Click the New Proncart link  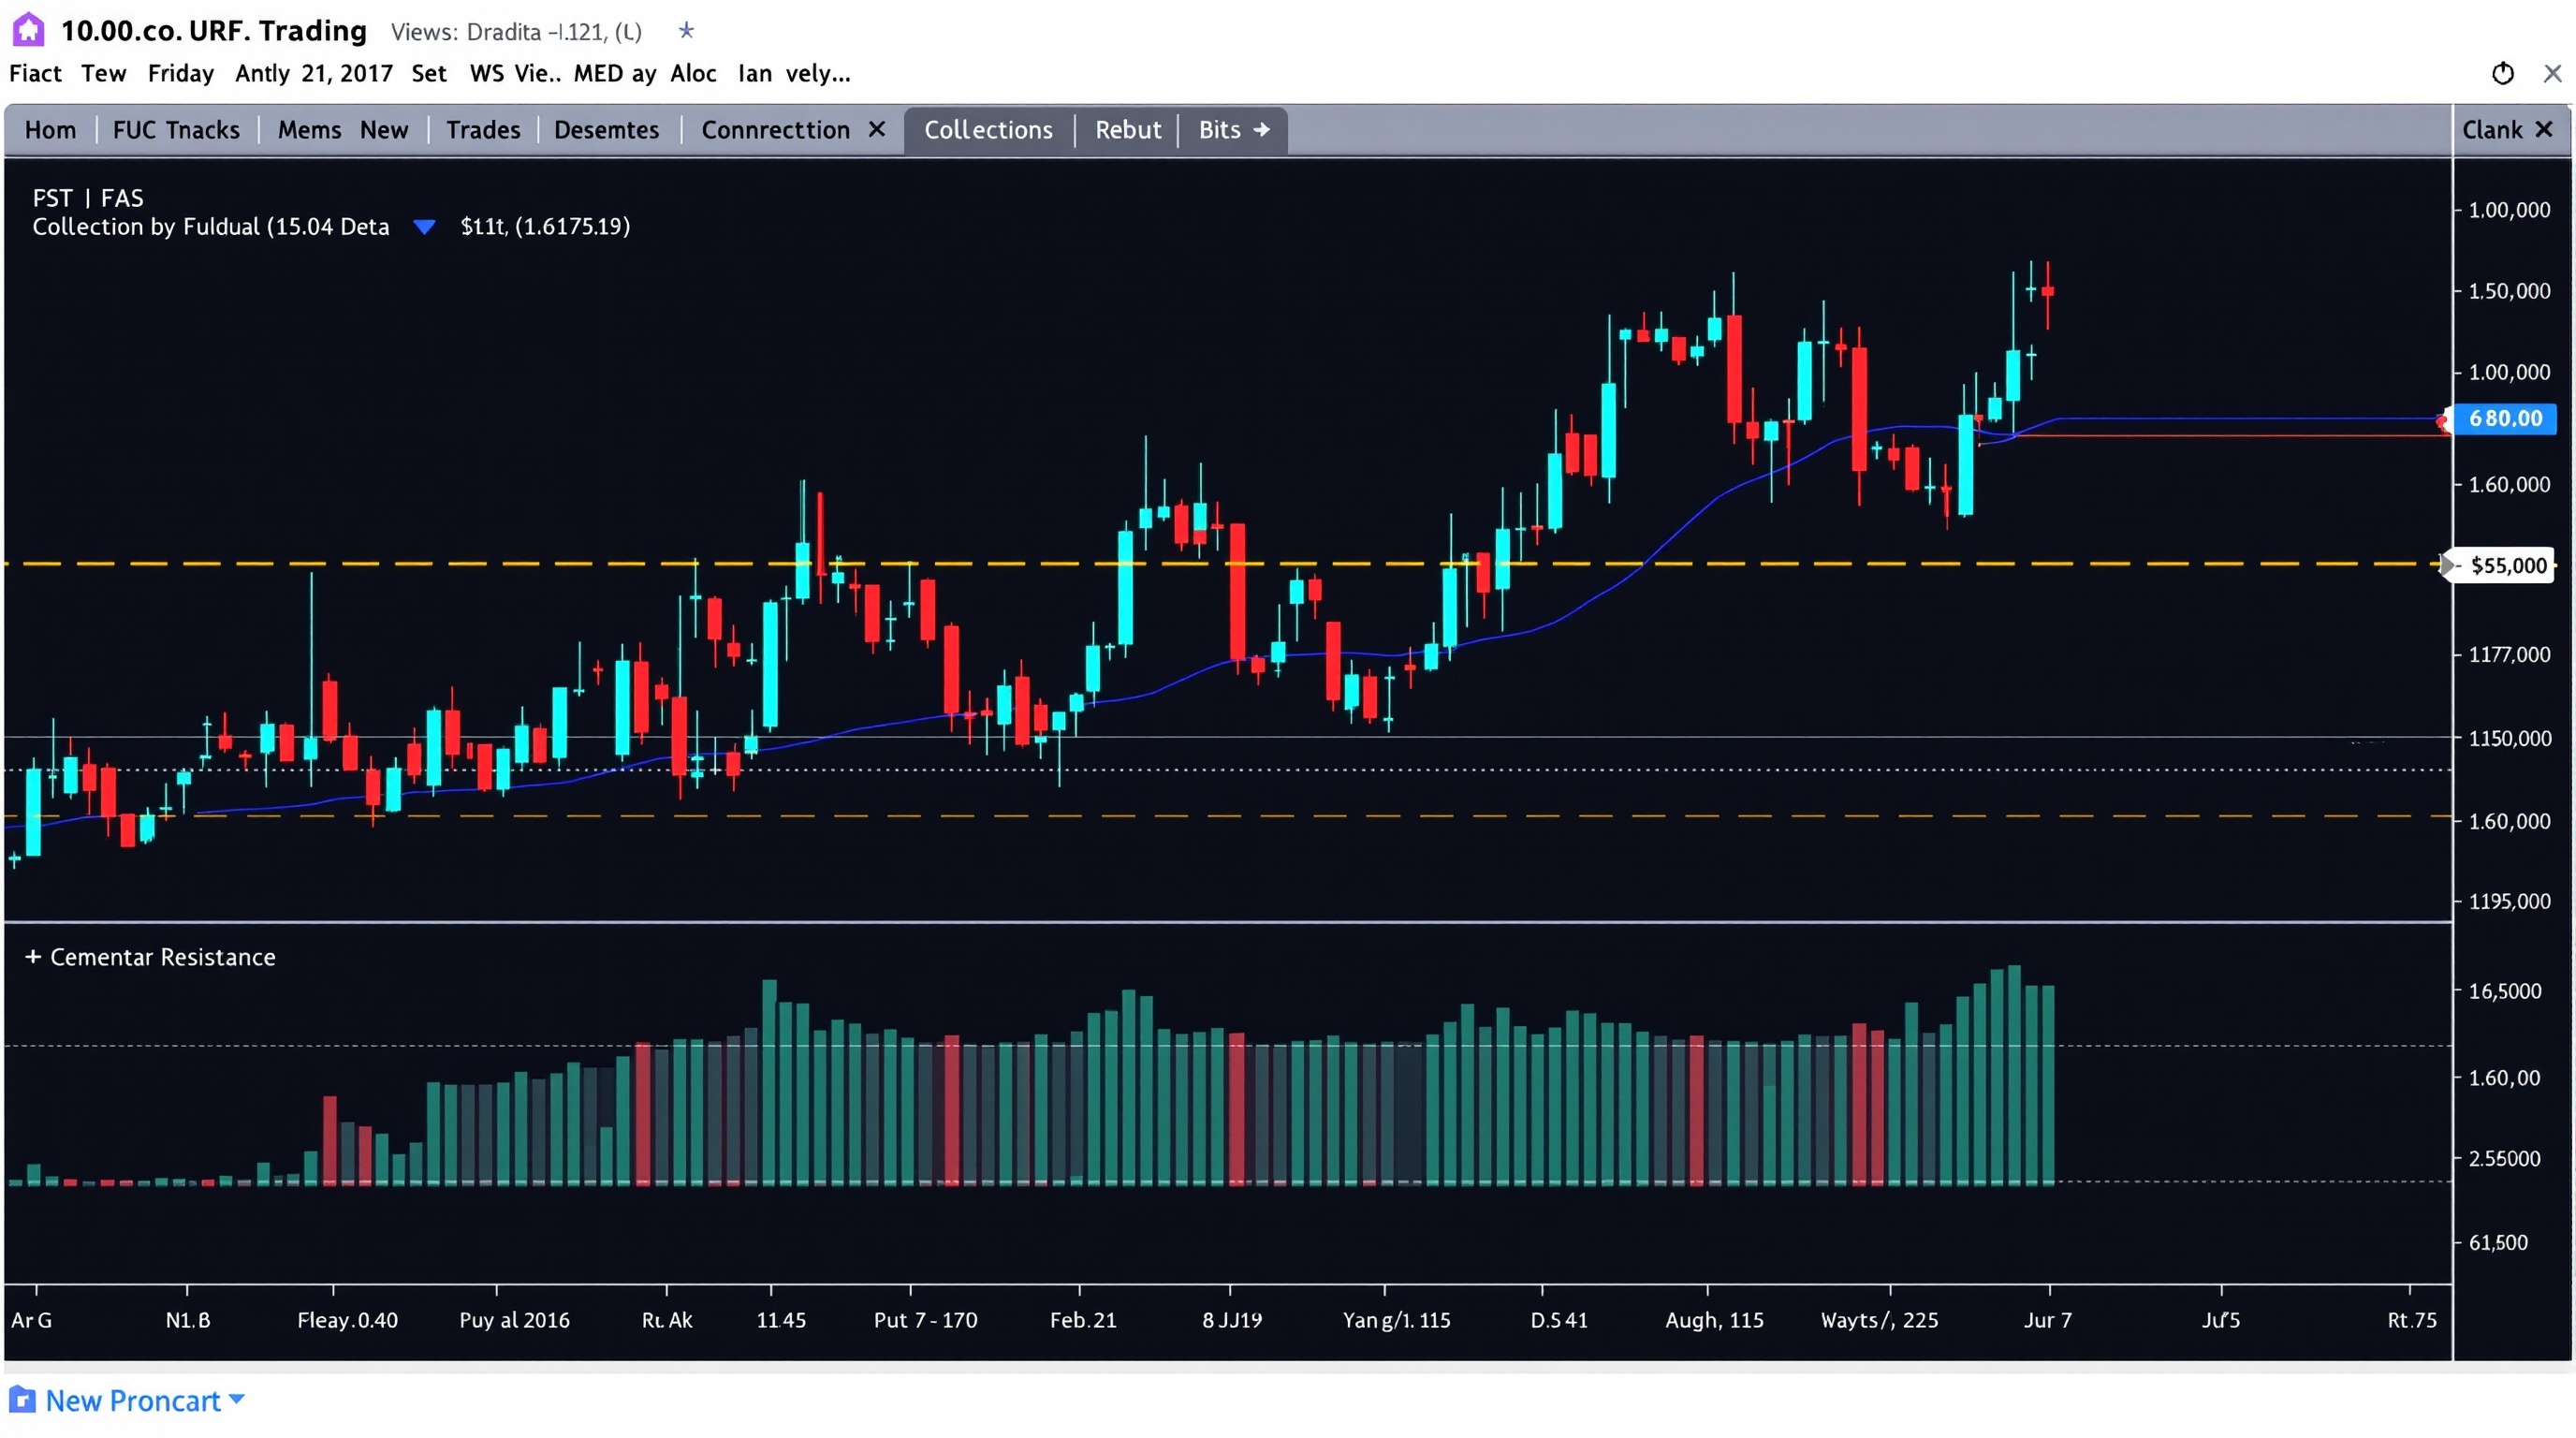click(x=133, y=1400)
